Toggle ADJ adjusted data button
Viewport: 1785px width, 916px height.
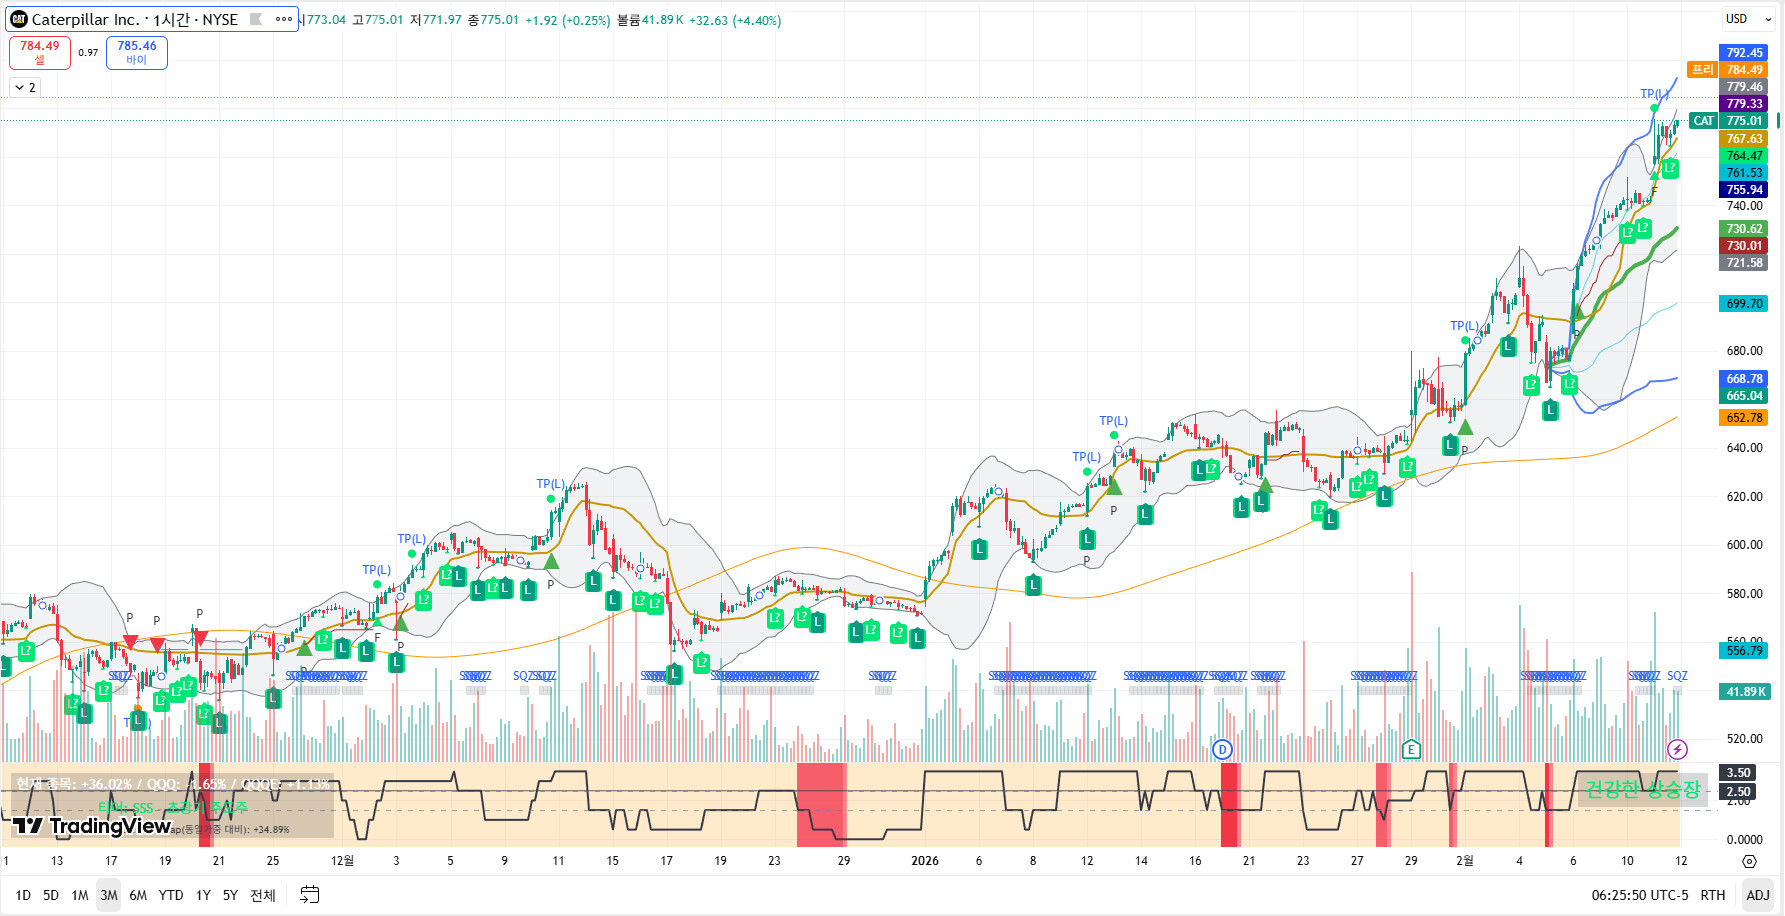point(1757,895)
